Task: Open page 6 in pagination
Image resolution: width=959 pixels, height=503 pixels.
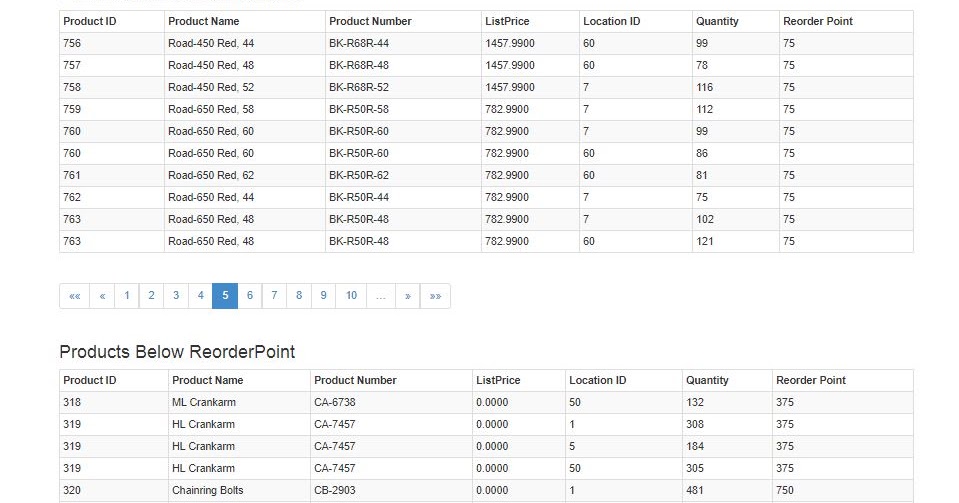Action: (x=250, y=296)
